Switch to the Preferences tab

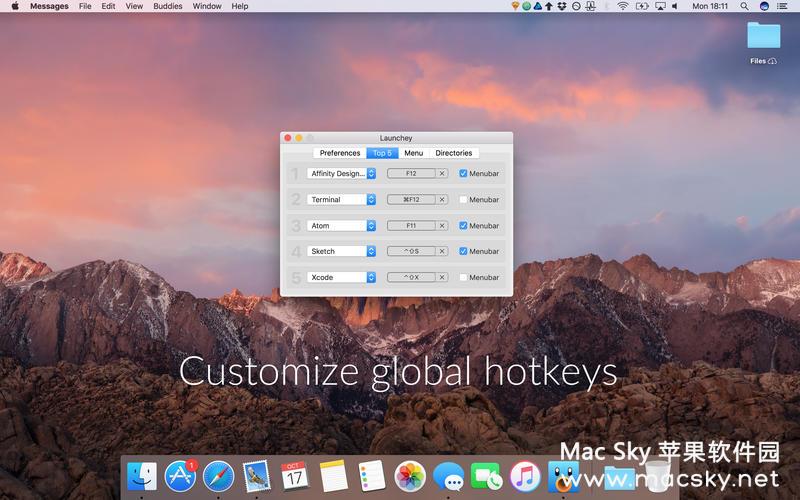tap(340, 153)
